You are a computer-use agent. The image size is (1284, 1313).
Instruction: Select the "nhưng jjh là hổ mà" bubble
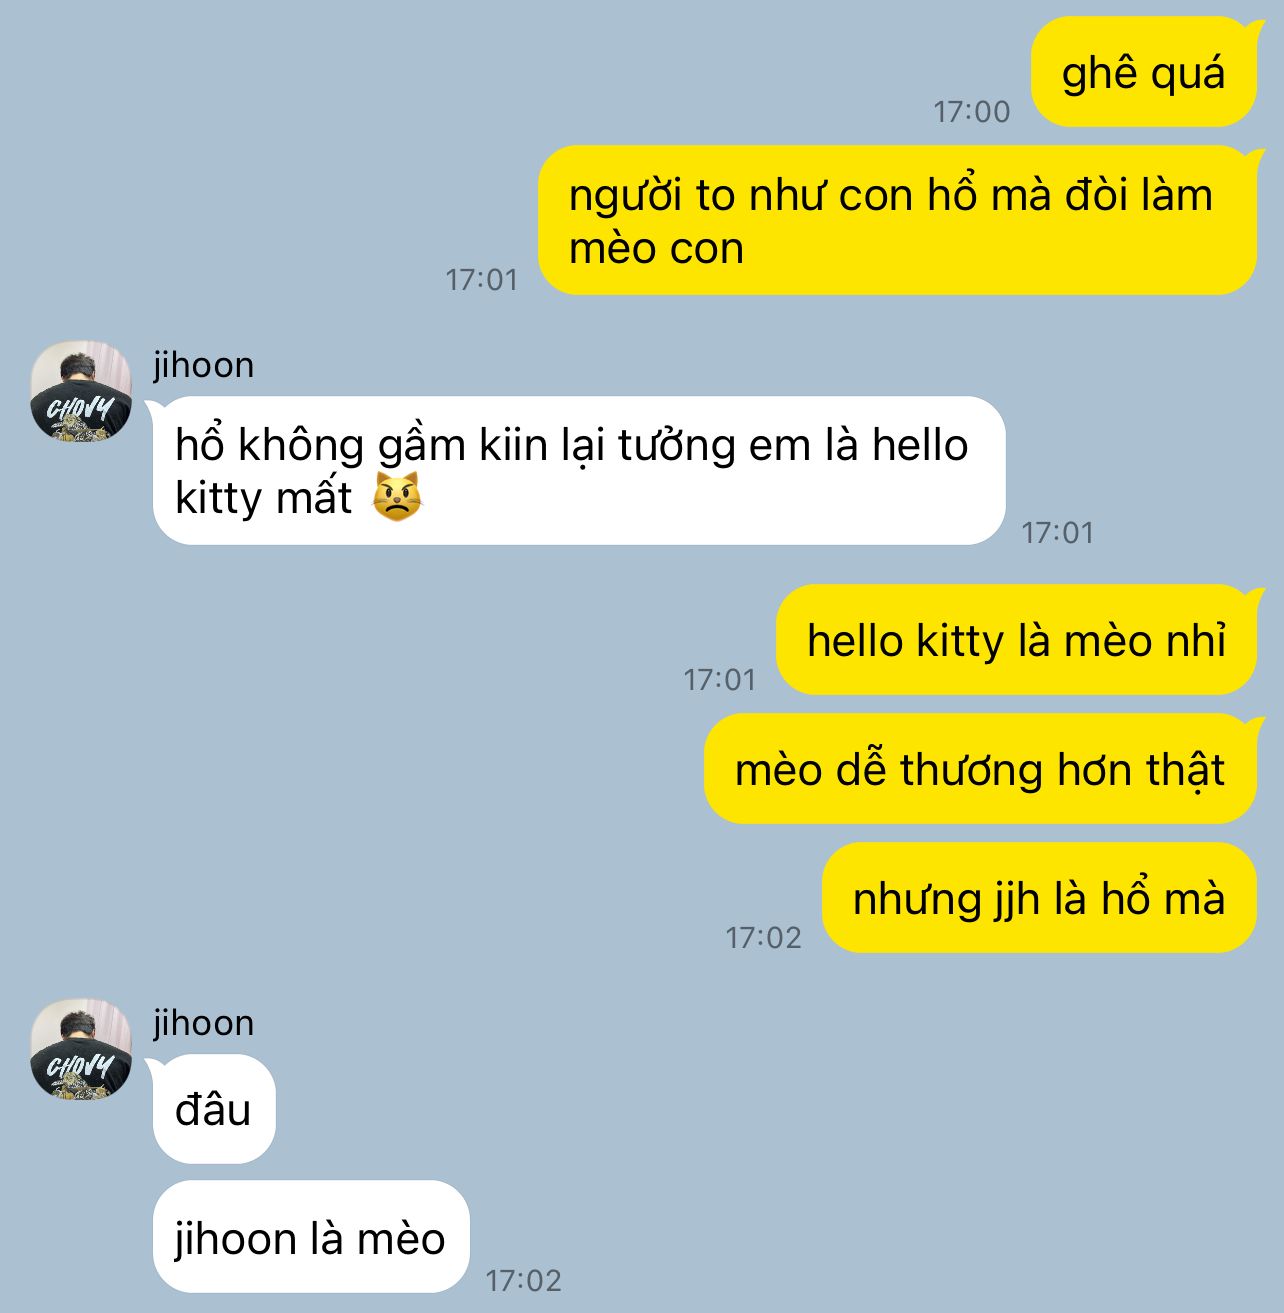tap(1039, 898)
